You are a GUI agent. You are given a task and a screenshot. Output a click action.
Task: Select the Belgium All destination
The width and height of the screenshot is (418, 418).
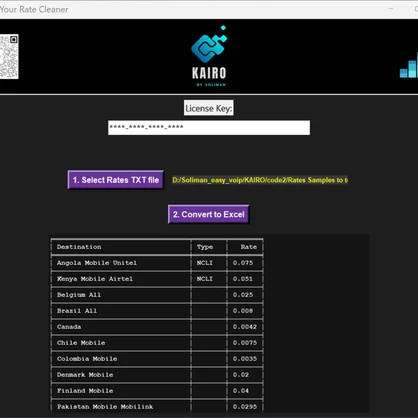point(79,295)
